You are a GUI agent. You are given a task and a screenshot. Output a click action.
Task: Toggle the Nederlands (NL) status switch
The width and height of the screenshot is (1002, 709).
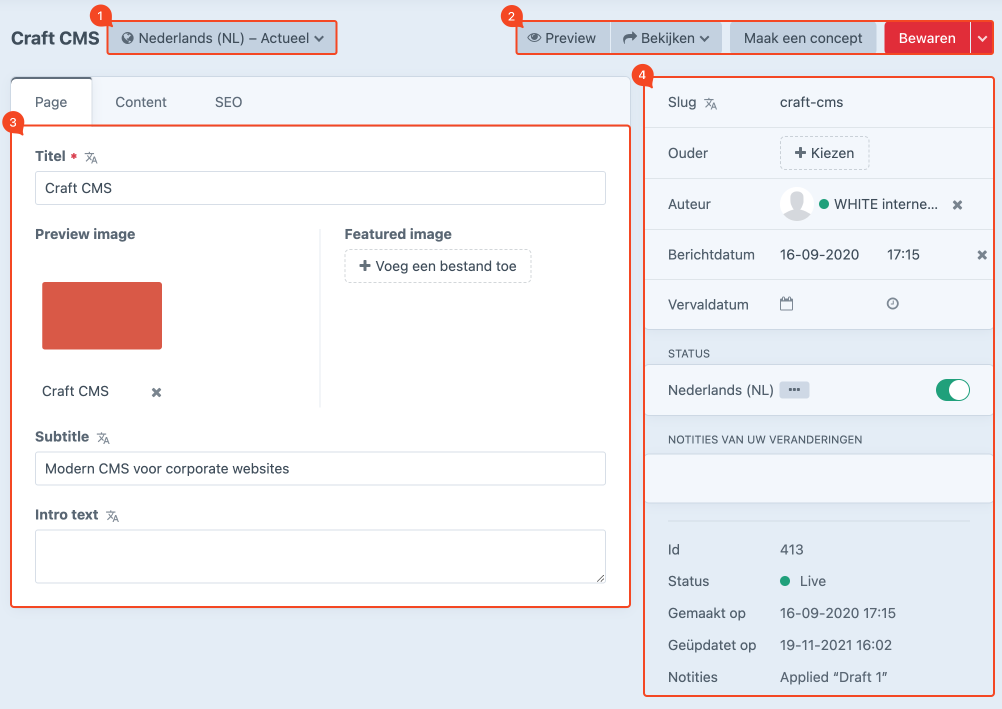(x=952, y=390)
